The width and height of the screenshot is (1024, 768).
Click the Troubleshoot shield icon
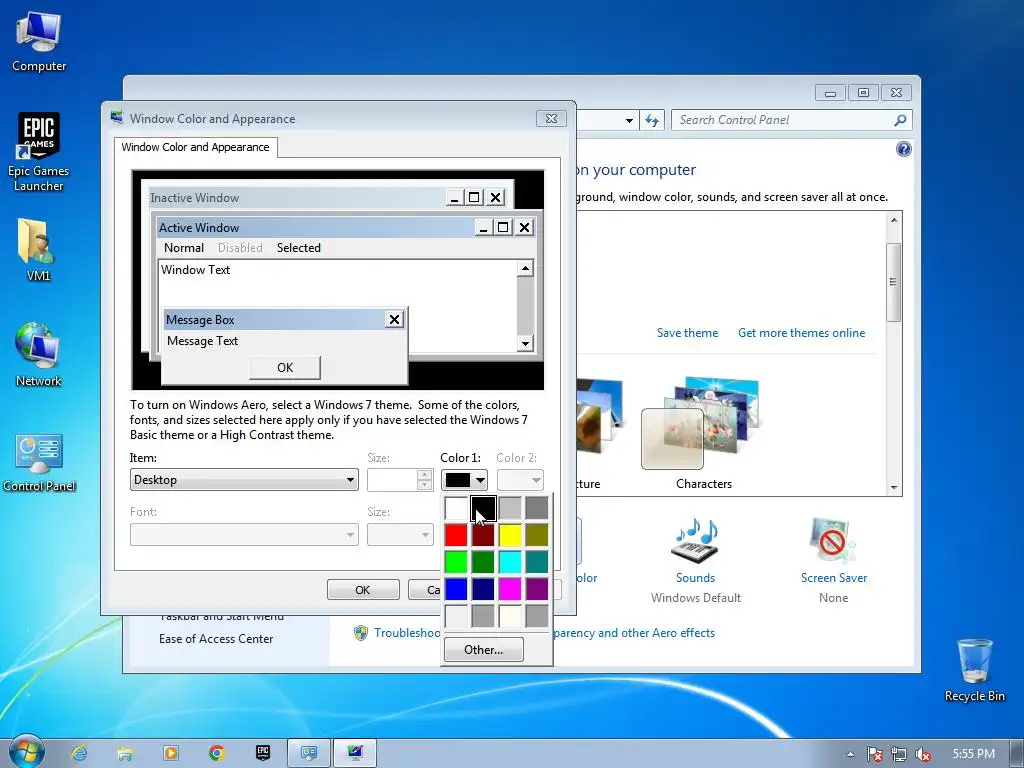[360, 633]
